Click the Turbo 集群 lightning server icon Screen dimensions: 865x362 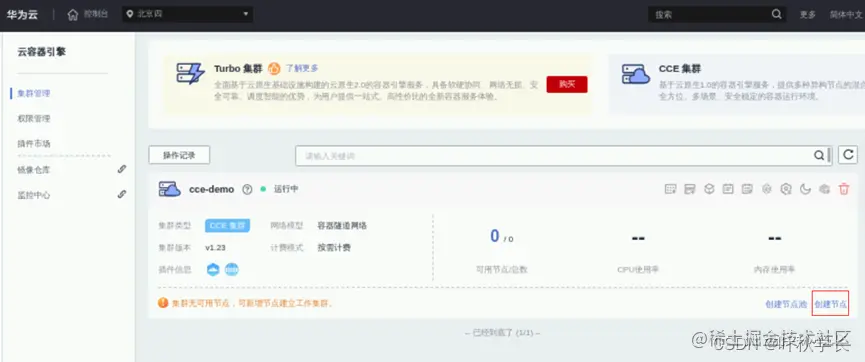(190, 73)
